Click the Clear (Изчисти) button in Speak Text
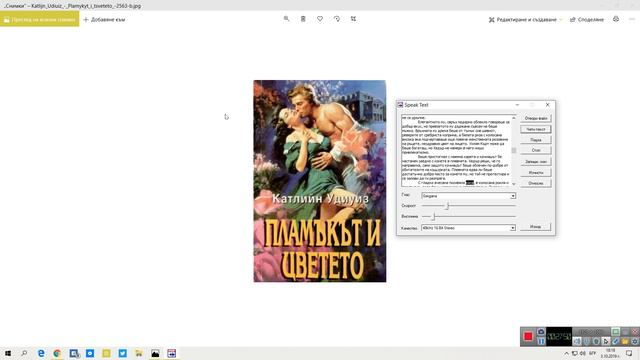This screenshot has height=360, width=640. point(536,173)
